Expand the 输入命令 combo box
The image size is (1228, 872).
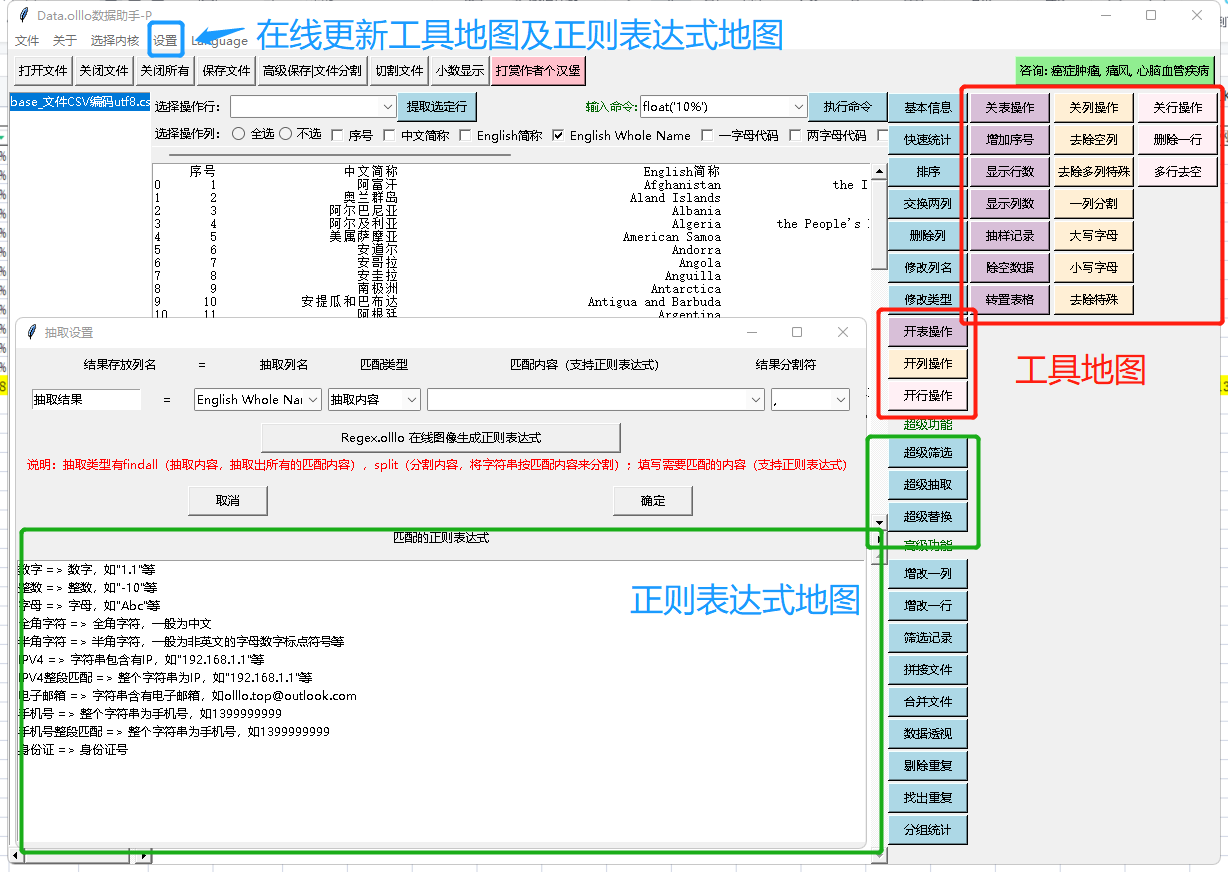797,107
